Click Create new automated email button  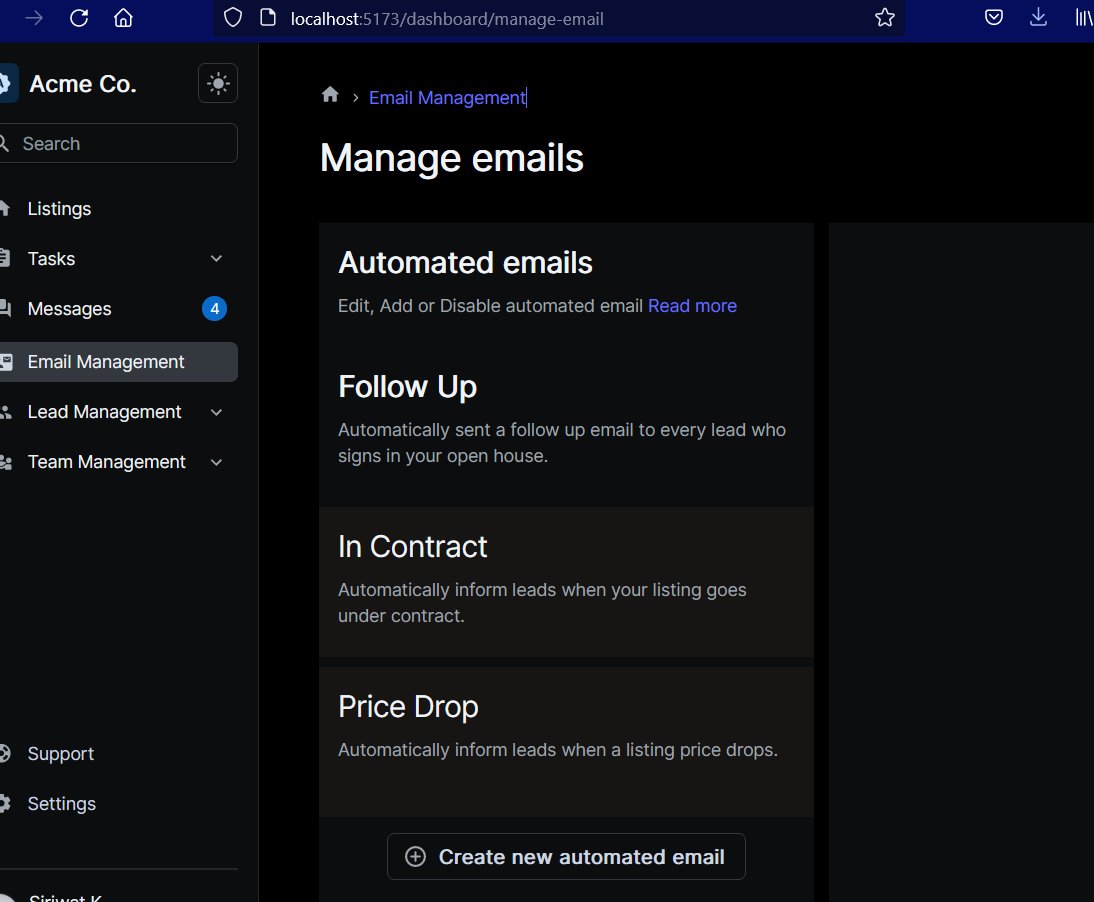(567, 857)
